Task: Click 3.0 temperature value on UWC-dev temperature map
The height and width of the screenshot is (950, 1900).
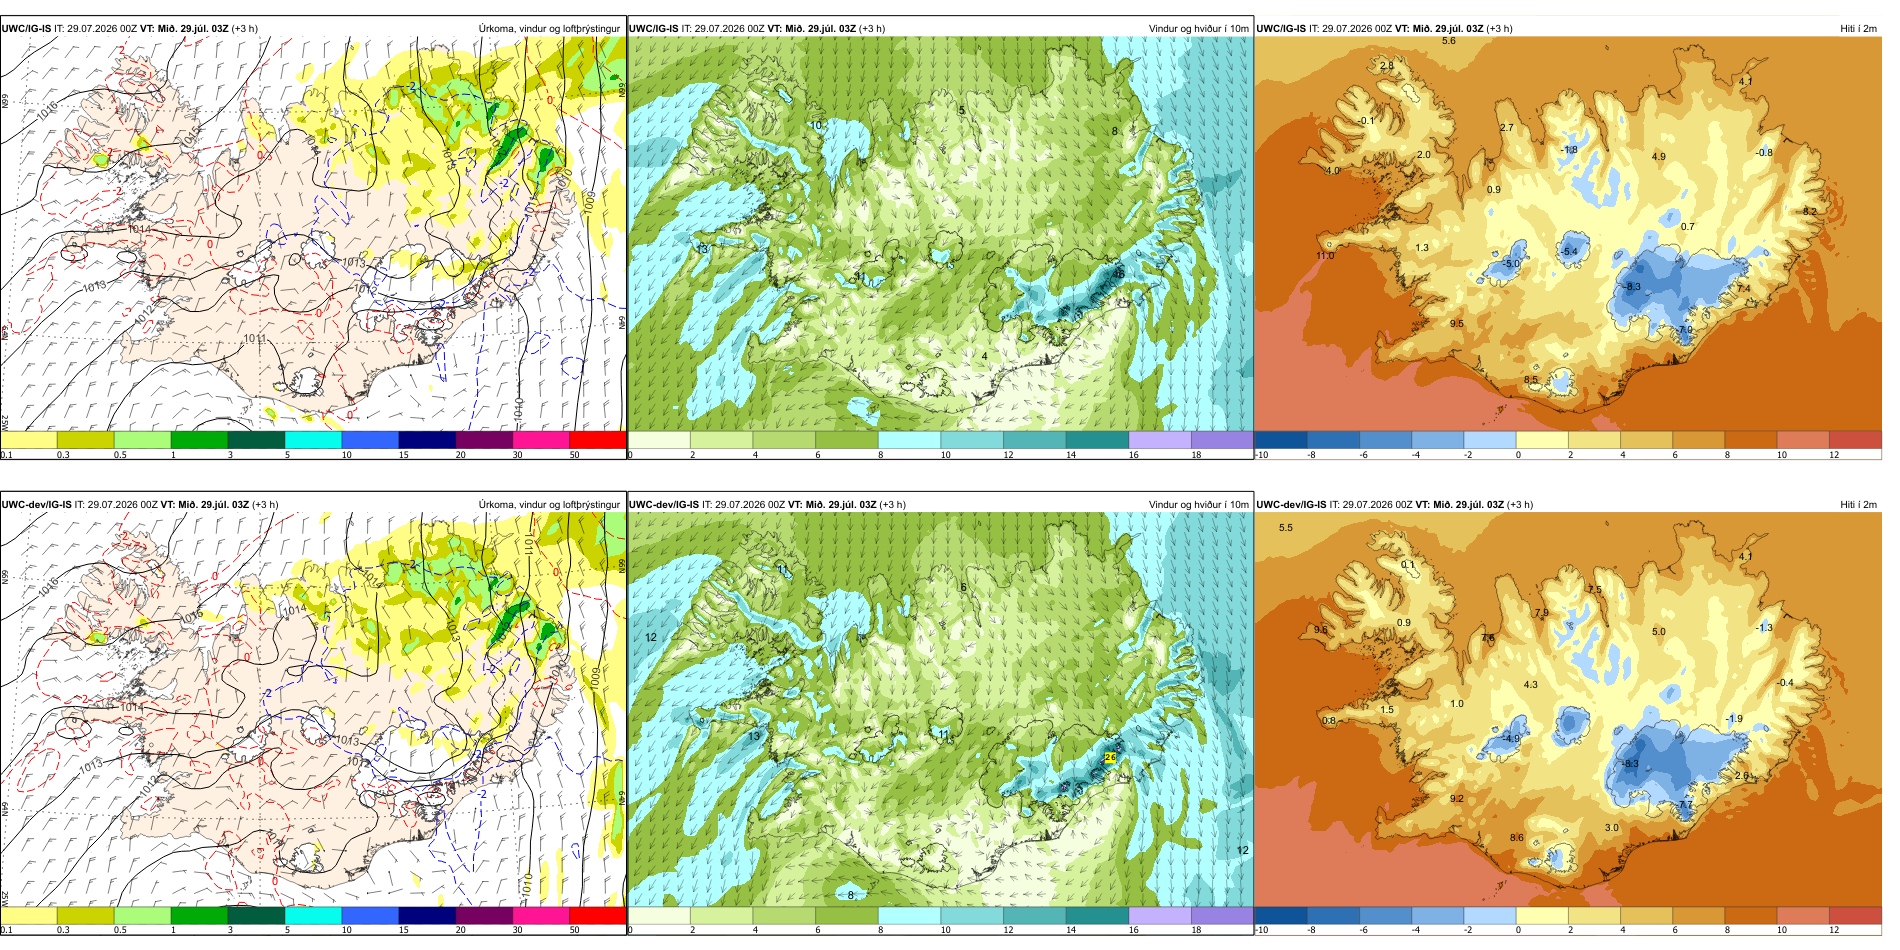Action: (1612, 828)
